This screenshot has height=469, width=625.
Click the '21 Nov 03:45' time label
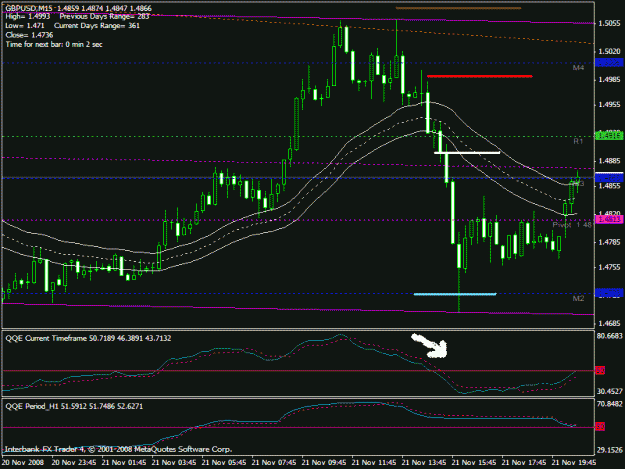(x=174, y=463)
